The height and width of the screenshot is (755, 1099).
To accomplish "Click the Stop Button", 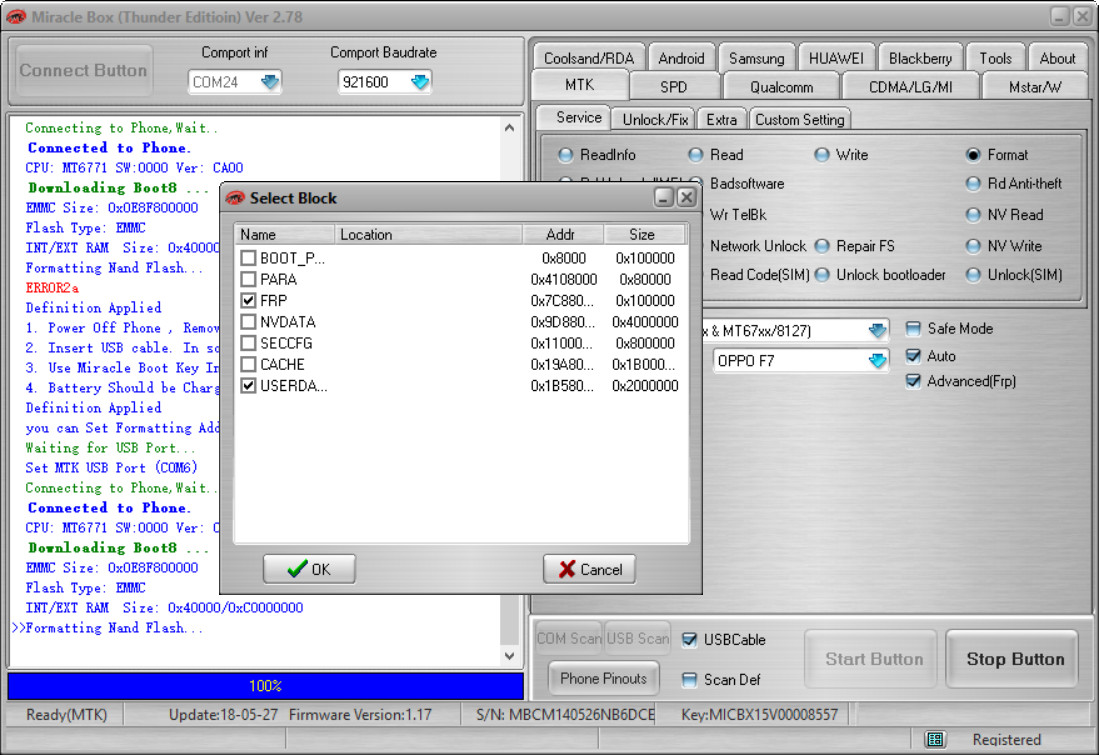I will (1014, 659).
